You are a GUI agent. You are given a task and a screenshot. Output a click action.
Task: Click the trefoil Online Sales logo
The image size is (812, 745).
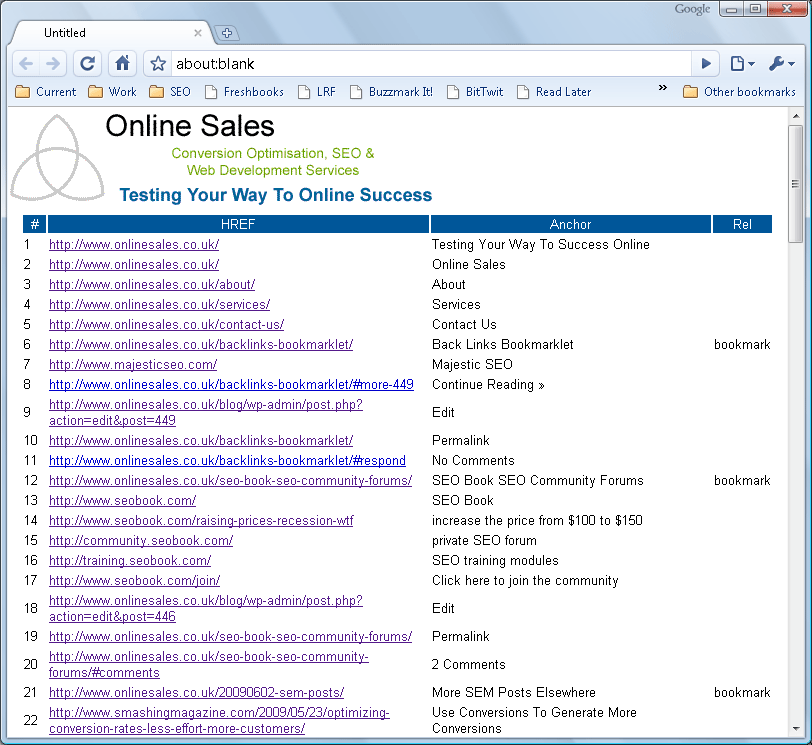pyautogui.click(x=57, y=158)
